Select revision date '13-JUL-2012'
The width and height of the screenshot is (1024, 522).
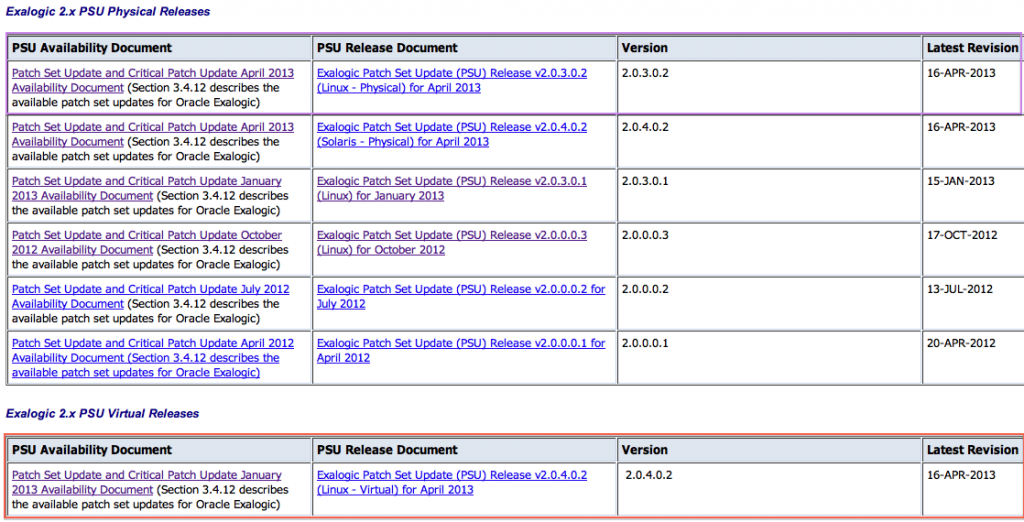click(x=960, y=289)
